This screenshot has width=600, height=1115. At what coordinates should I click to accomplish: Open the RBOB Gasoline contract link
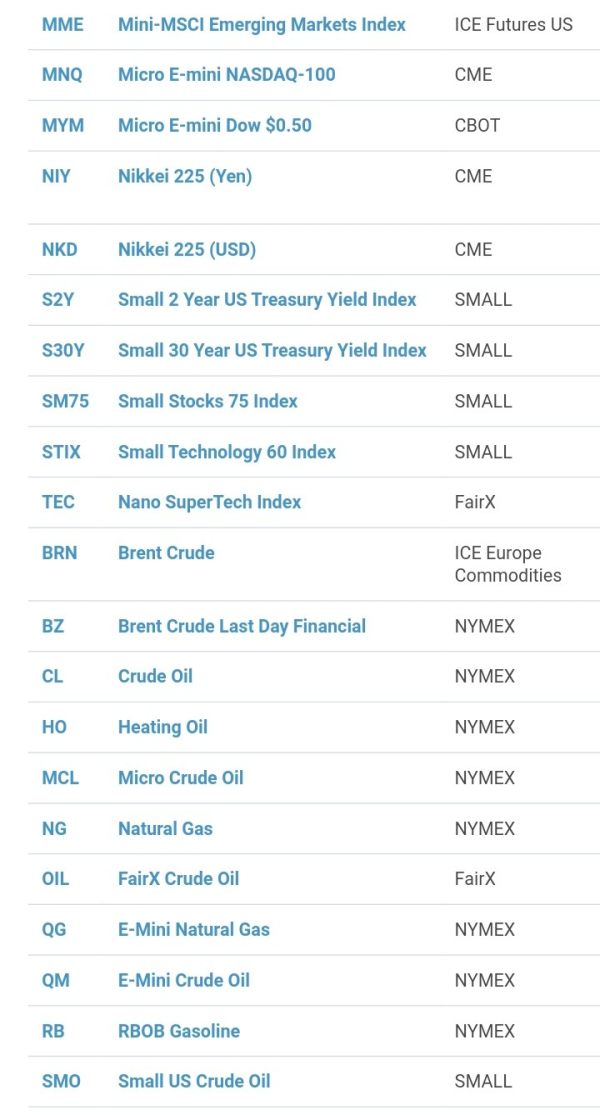click(x=178, y=1031)
